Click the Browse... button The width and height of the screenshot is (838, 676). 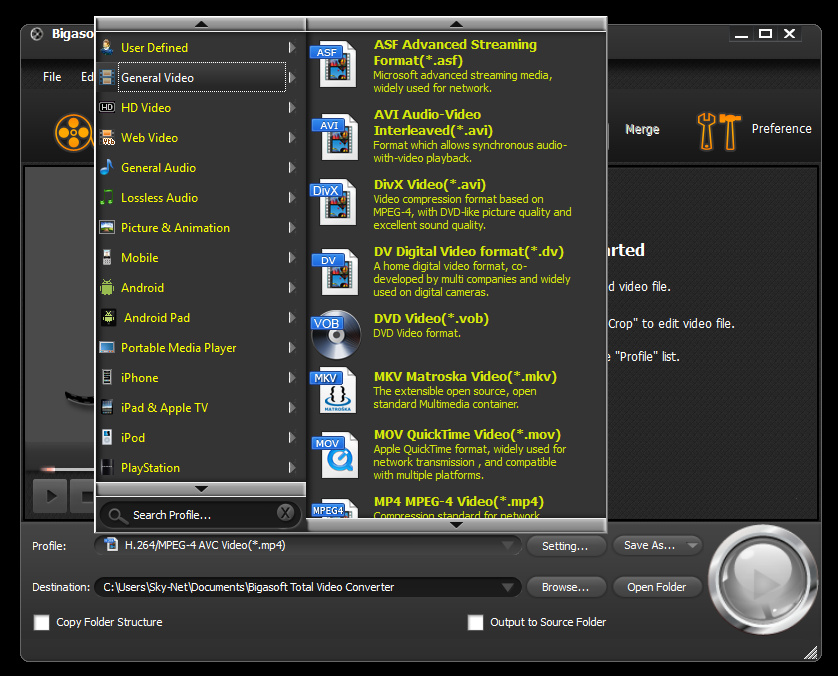coord(566,587)
